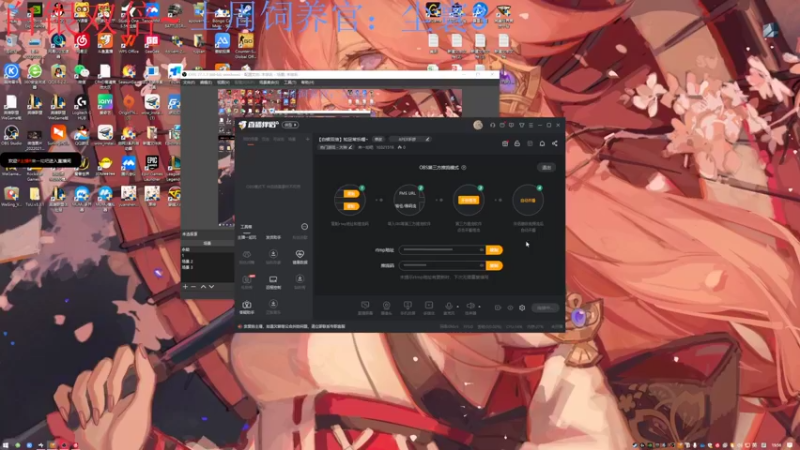800x450 pixels.
Task: Expand speaker options arrow
Action: (479, 307)
